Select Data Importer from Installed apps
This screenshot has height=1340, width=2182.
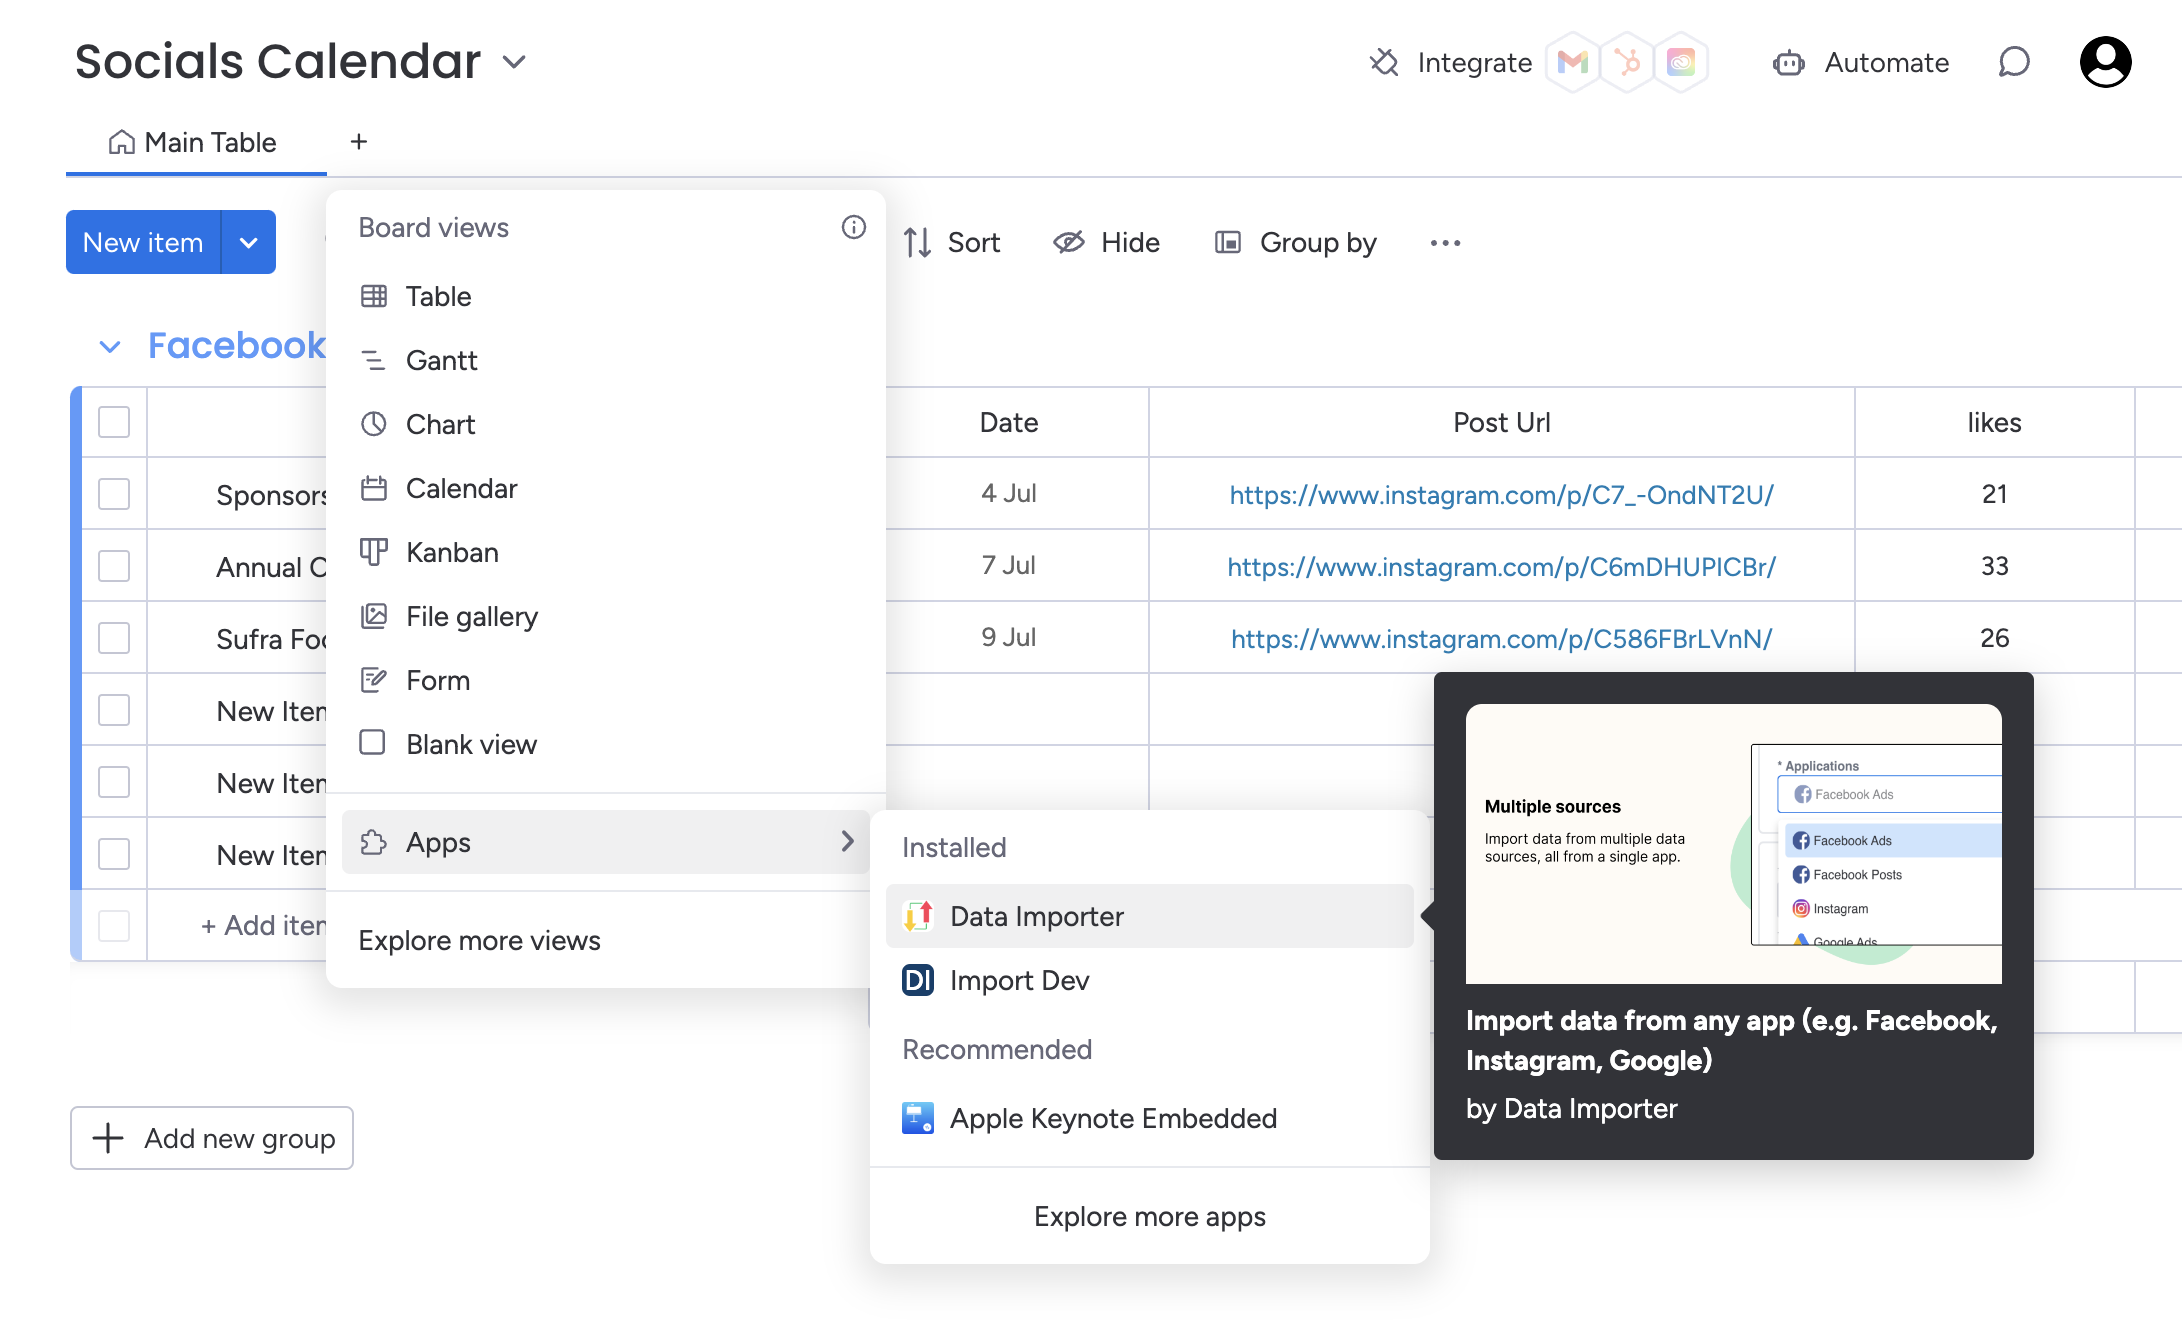[1150, 916]
